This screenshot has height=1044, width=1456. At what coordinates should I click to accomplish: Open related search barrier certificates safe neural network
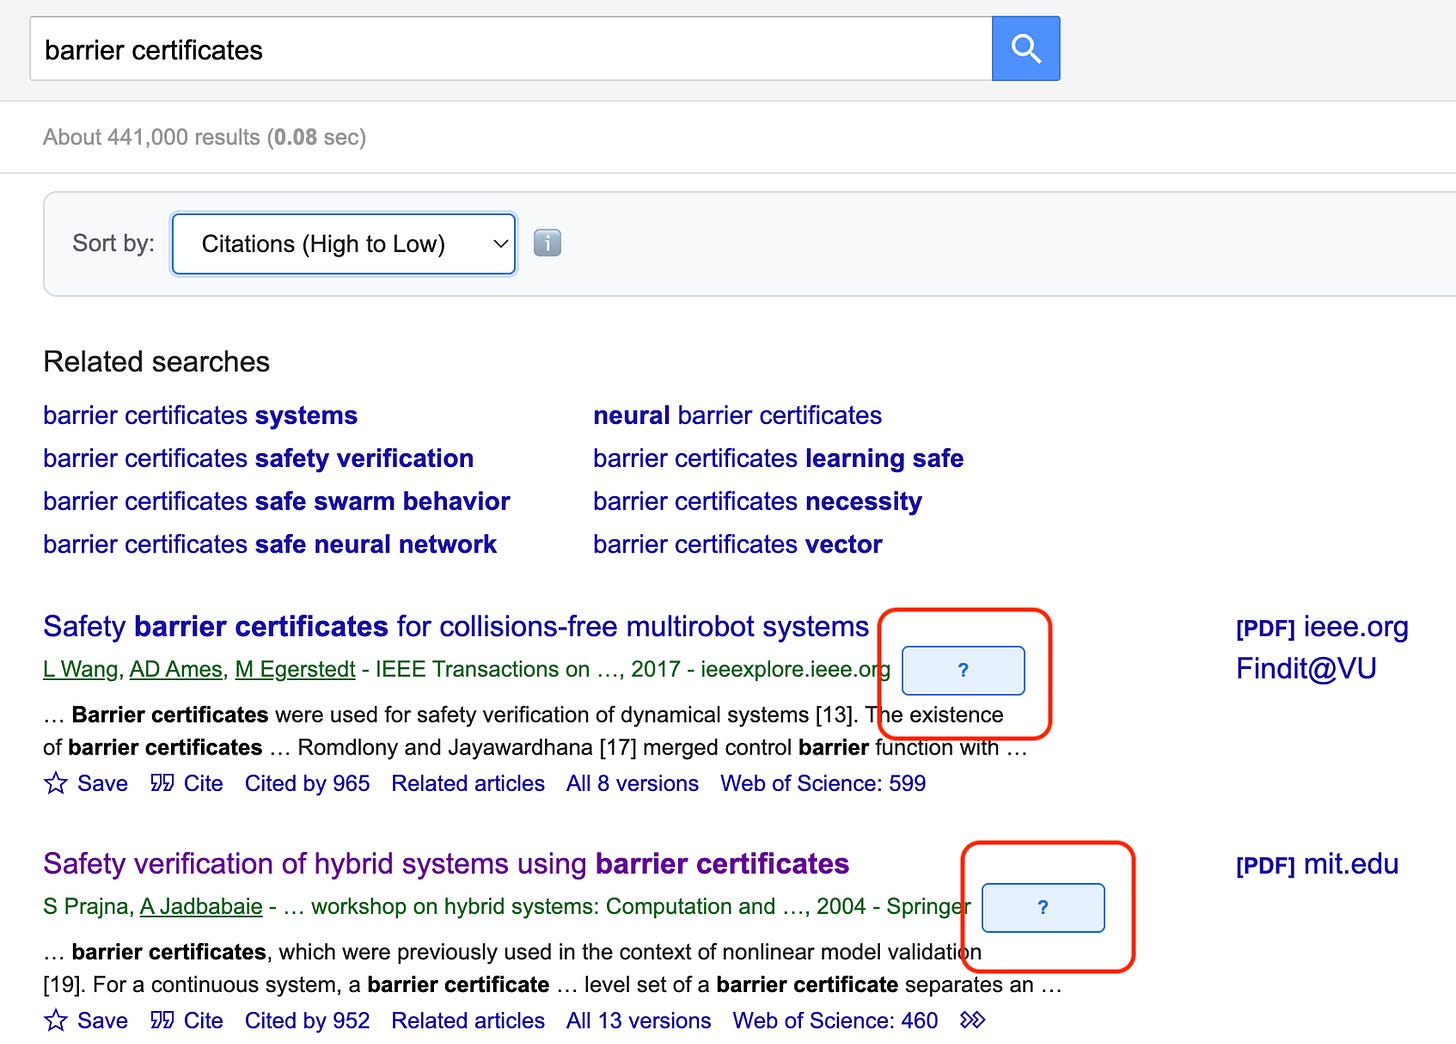click(x=270, y=544)
